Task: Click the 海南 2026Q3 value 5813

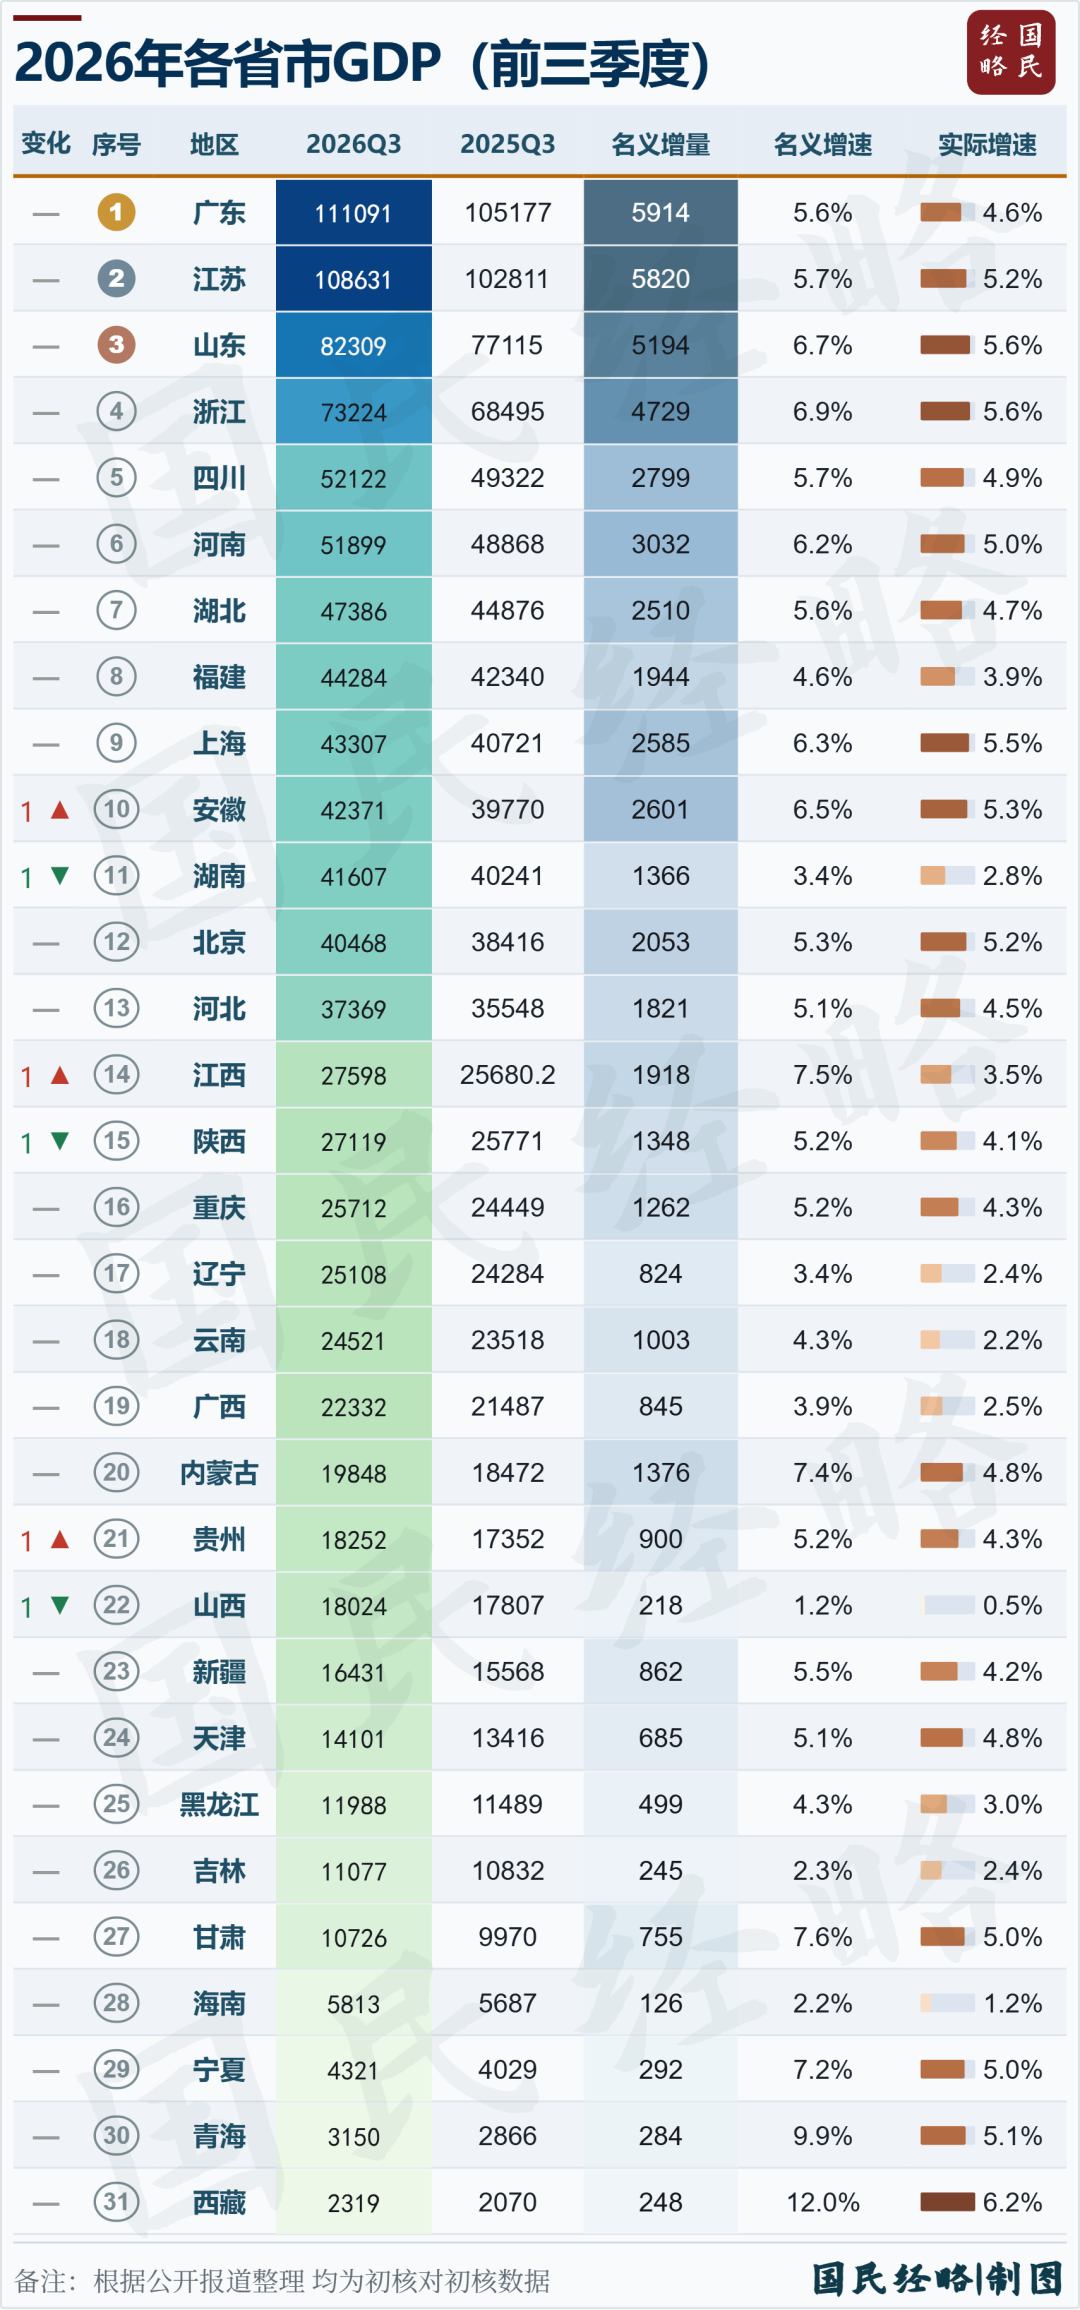Action: [354, 2004]
